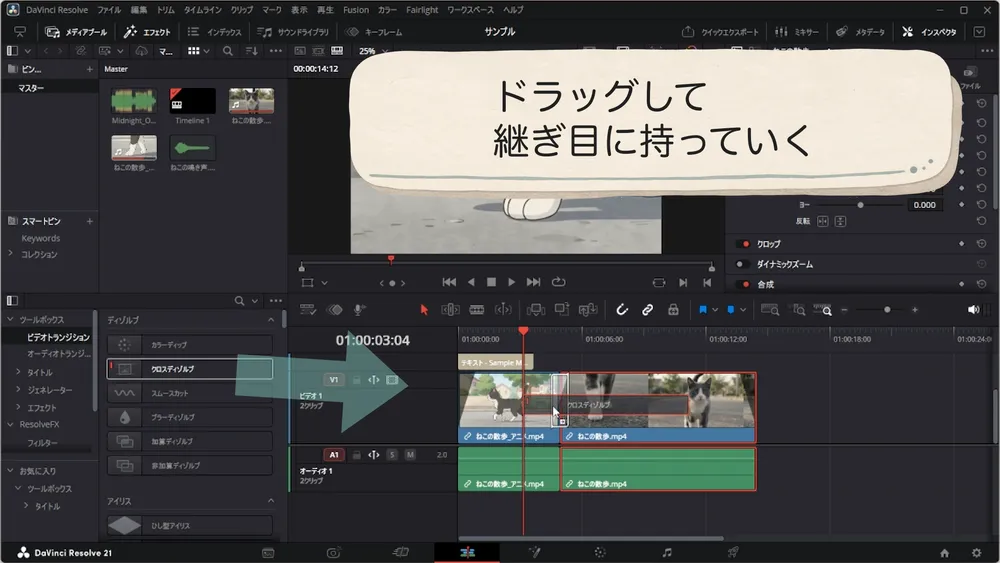Mute audio track A1 with M

pos(410,455)
